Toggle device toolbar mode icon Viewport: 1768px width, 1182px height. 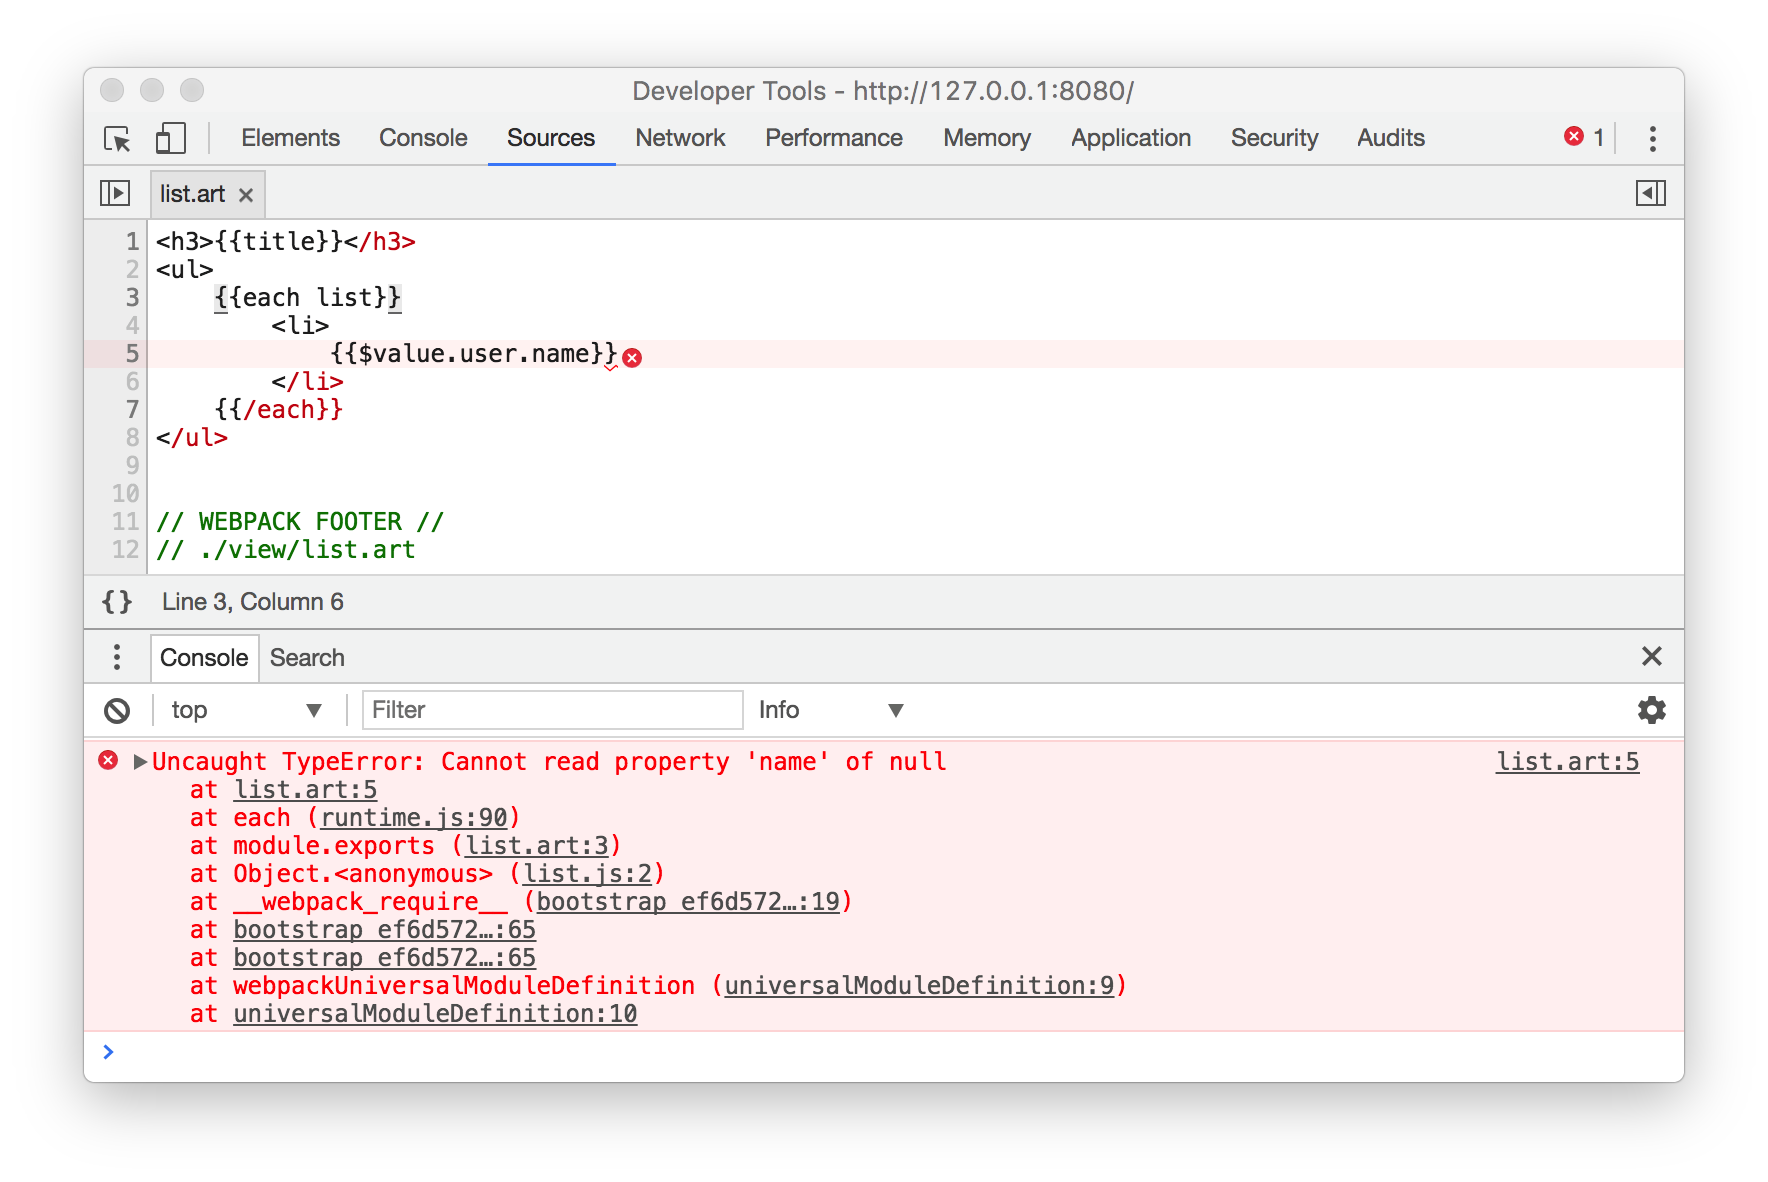tap(170, 138)
